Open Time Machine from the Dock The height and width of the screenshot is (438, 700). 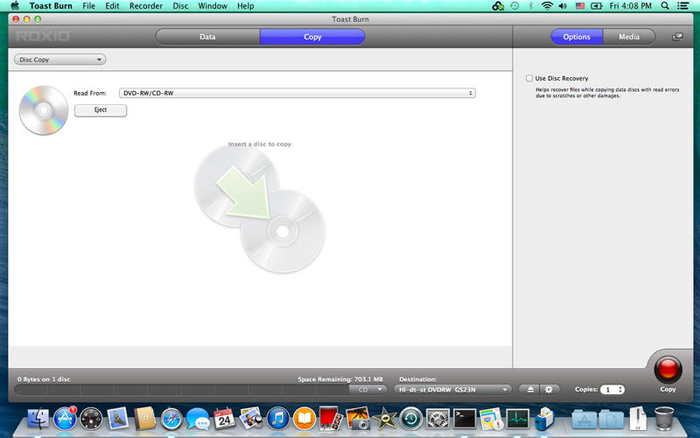click(x=411, y=419)
